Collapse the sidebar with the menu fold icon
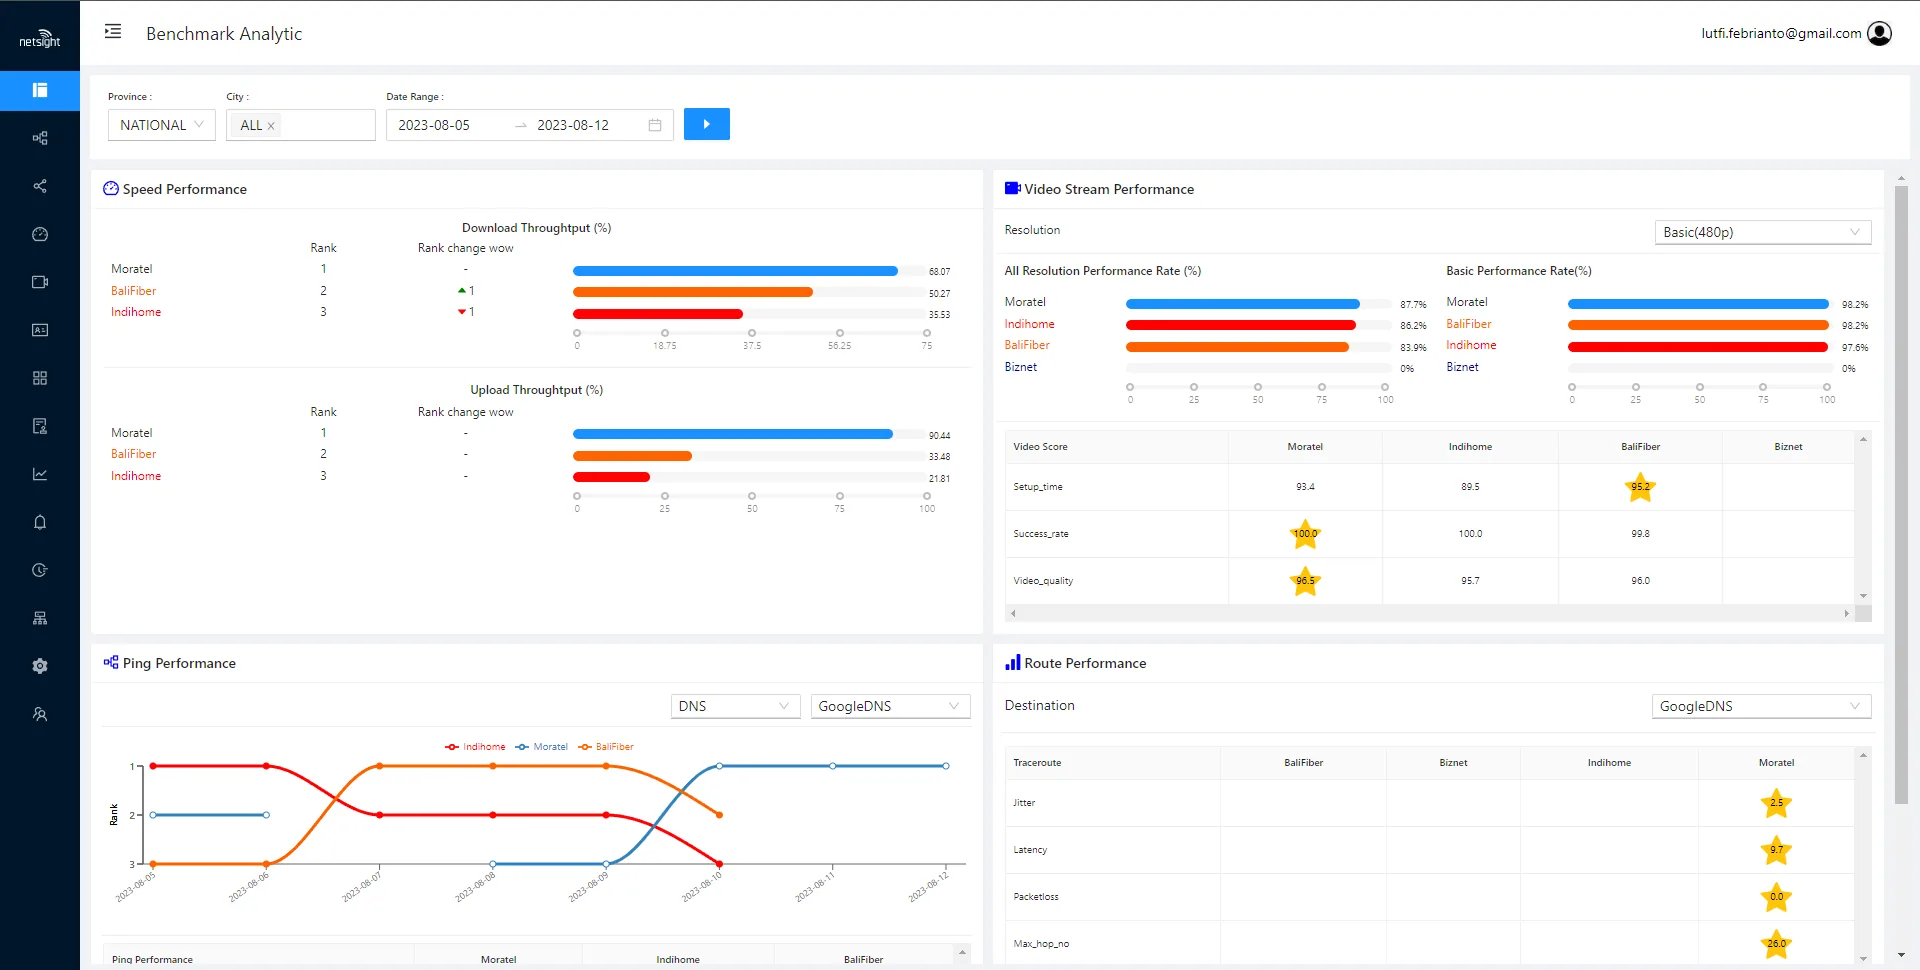This screenshot has width=1920, height=970. click(x=113, y=32)
